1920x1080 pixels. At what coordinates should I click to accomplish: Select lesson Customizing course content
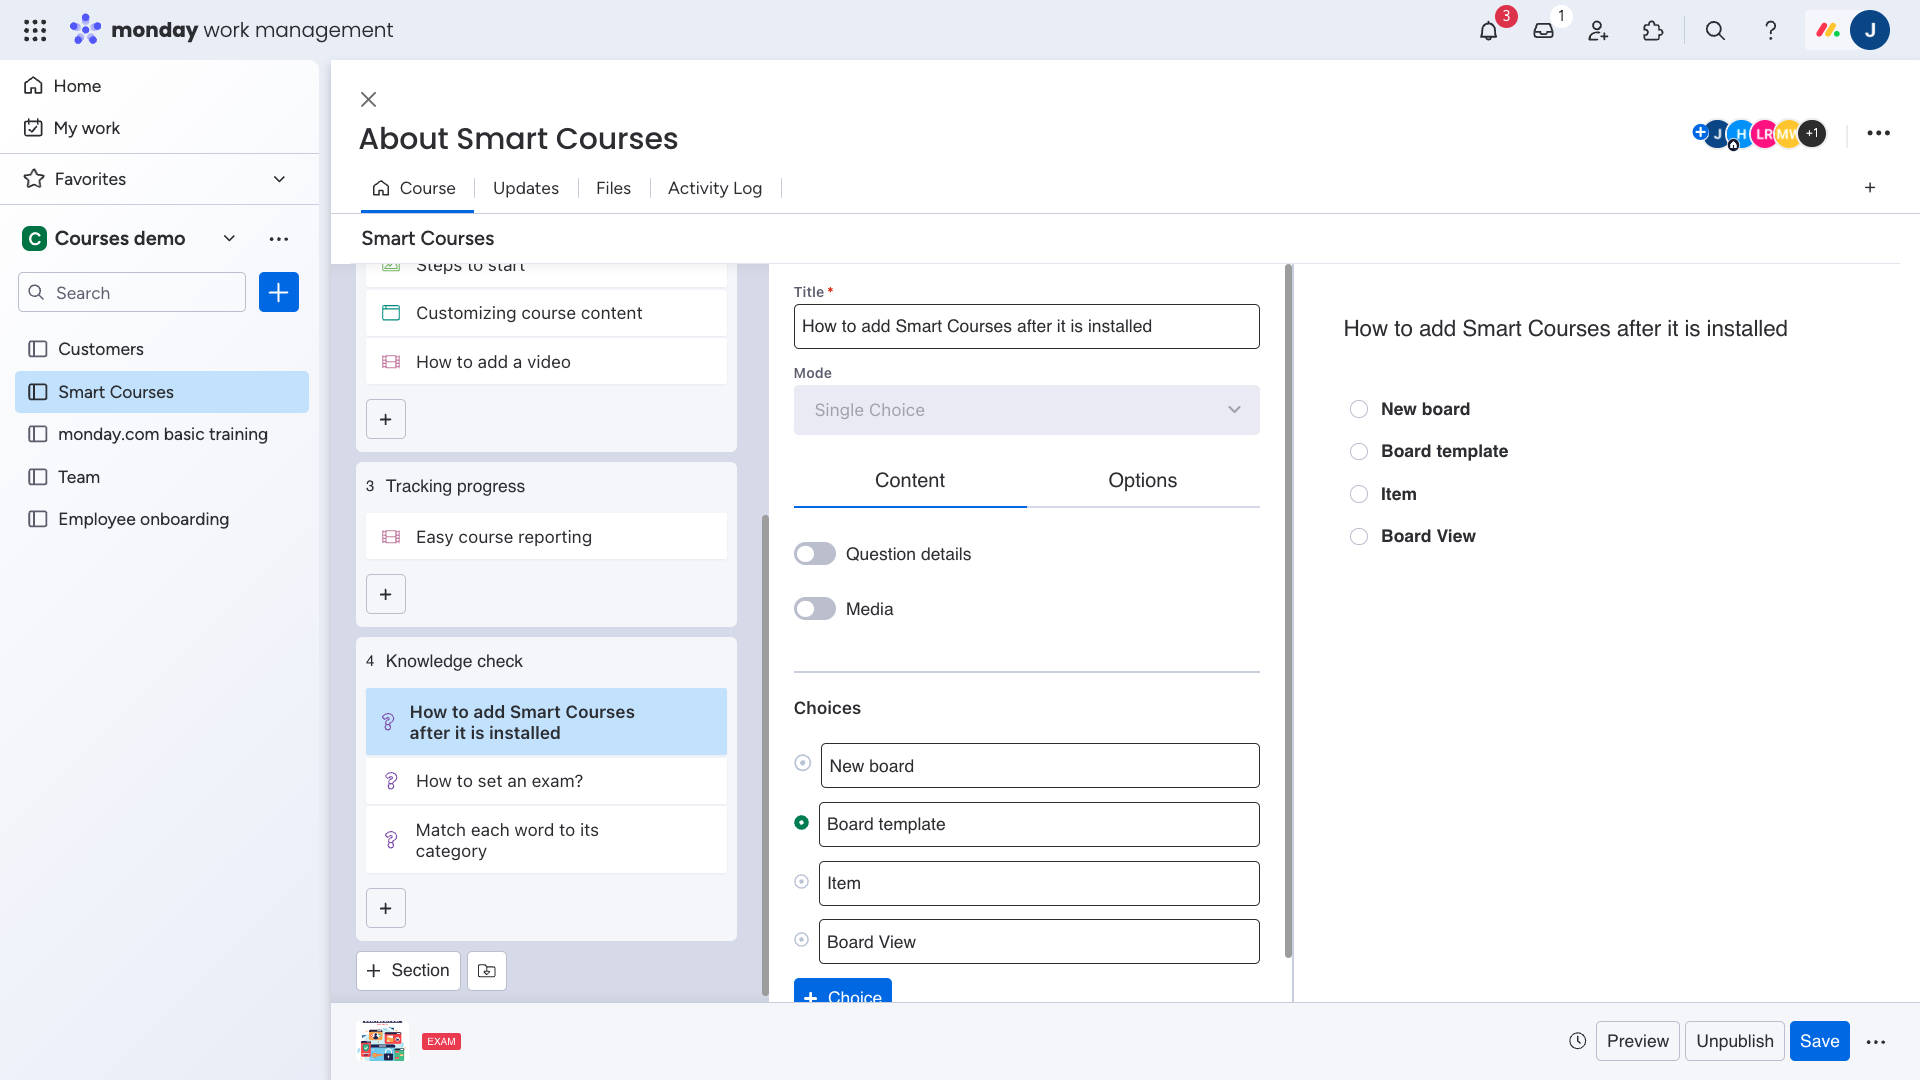pyautogui.click(x=546, y=313)
